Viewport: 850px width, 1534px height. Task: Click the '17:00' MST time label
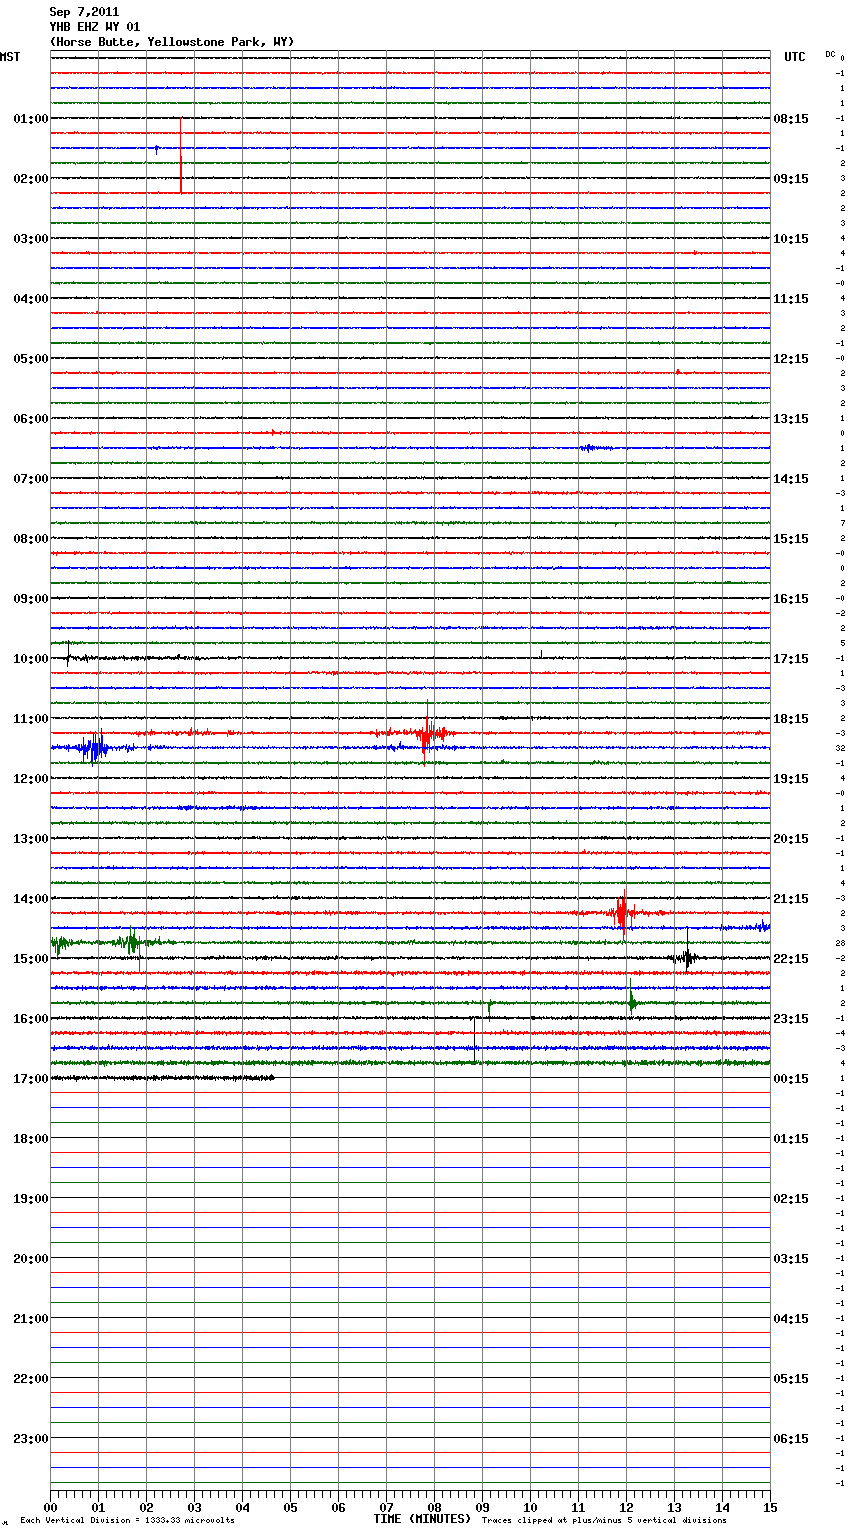(x=31, y=1079)
